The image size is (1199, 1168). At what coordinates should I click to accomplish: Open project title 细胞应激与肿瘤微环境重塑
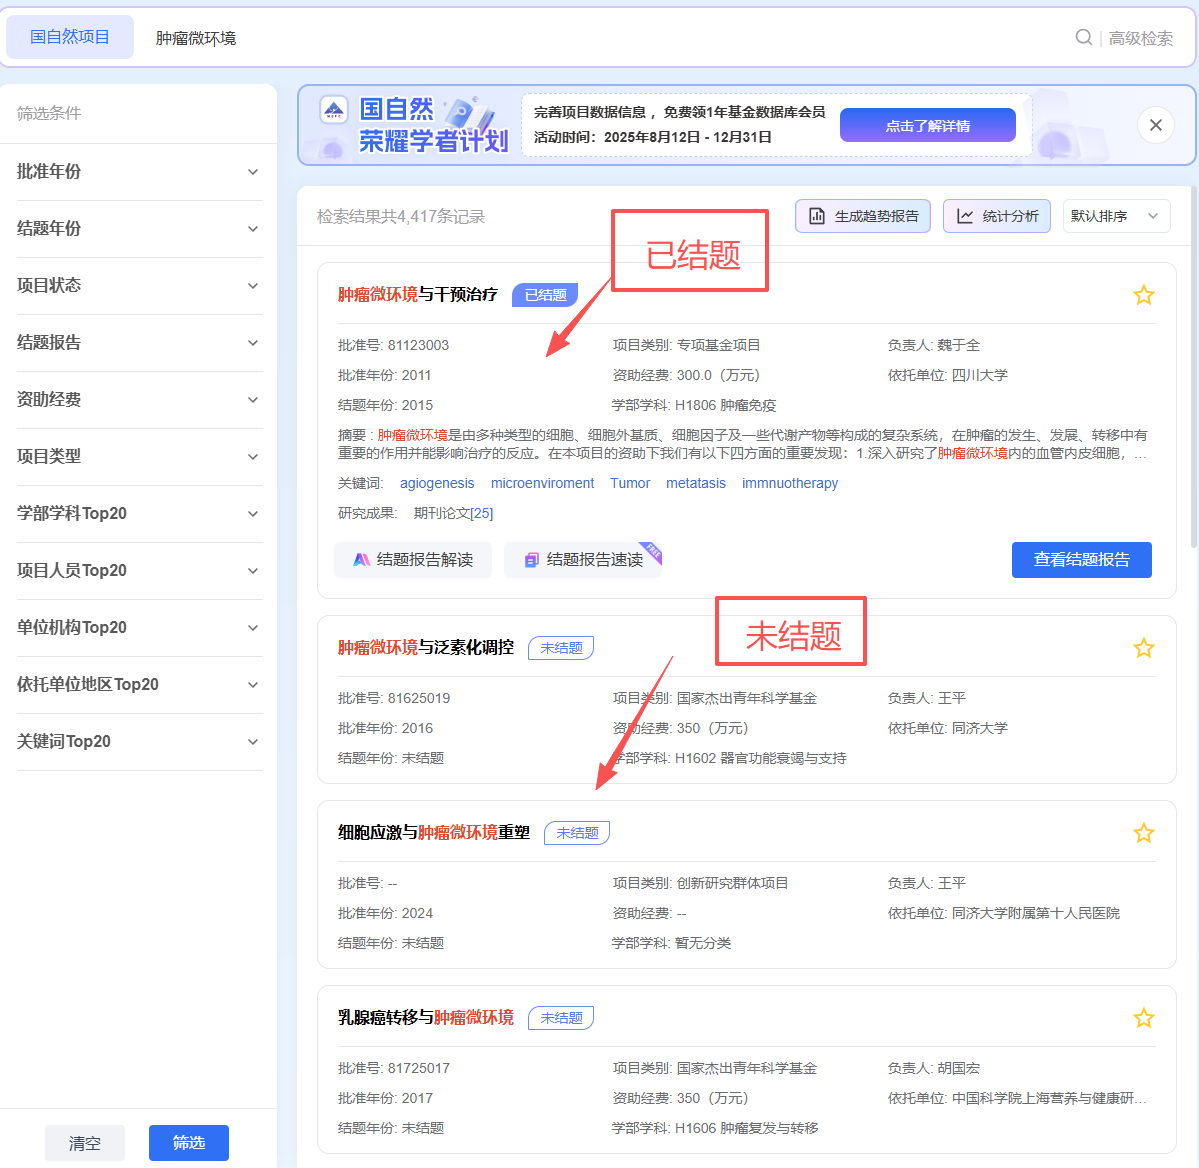coord(434,832)
